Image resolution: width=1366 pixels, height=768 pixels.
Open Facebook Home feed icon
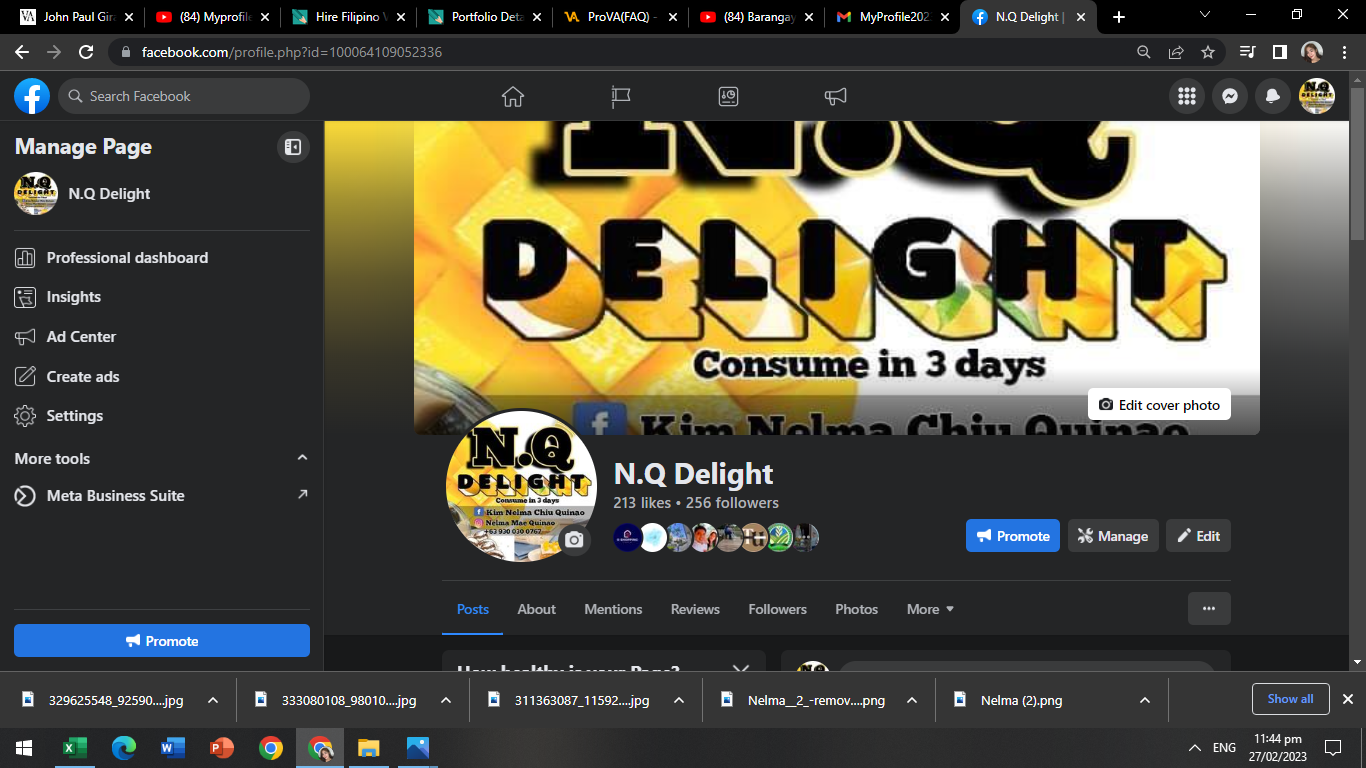[513, 96]
